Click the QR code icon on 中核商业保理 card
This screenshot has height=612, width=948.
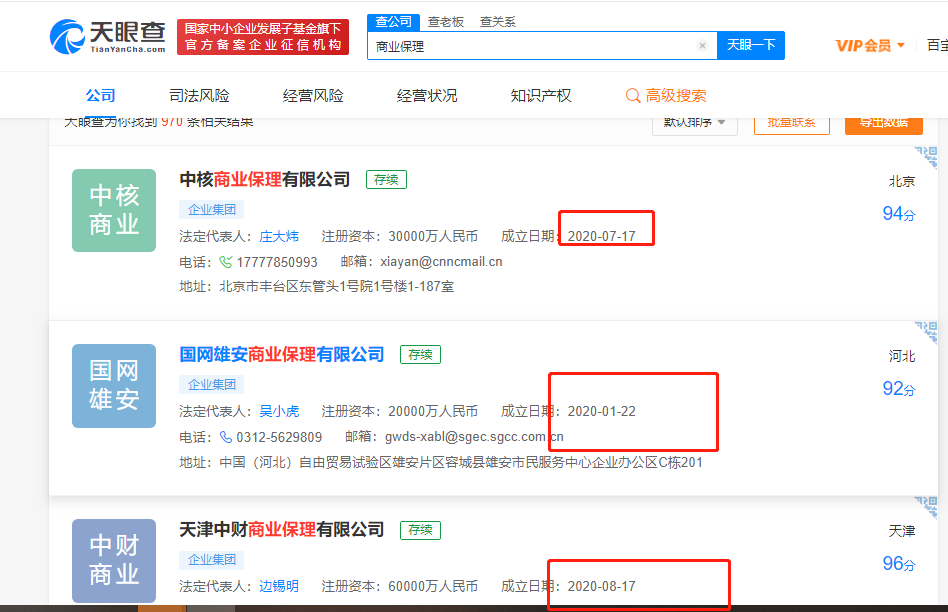927,157
